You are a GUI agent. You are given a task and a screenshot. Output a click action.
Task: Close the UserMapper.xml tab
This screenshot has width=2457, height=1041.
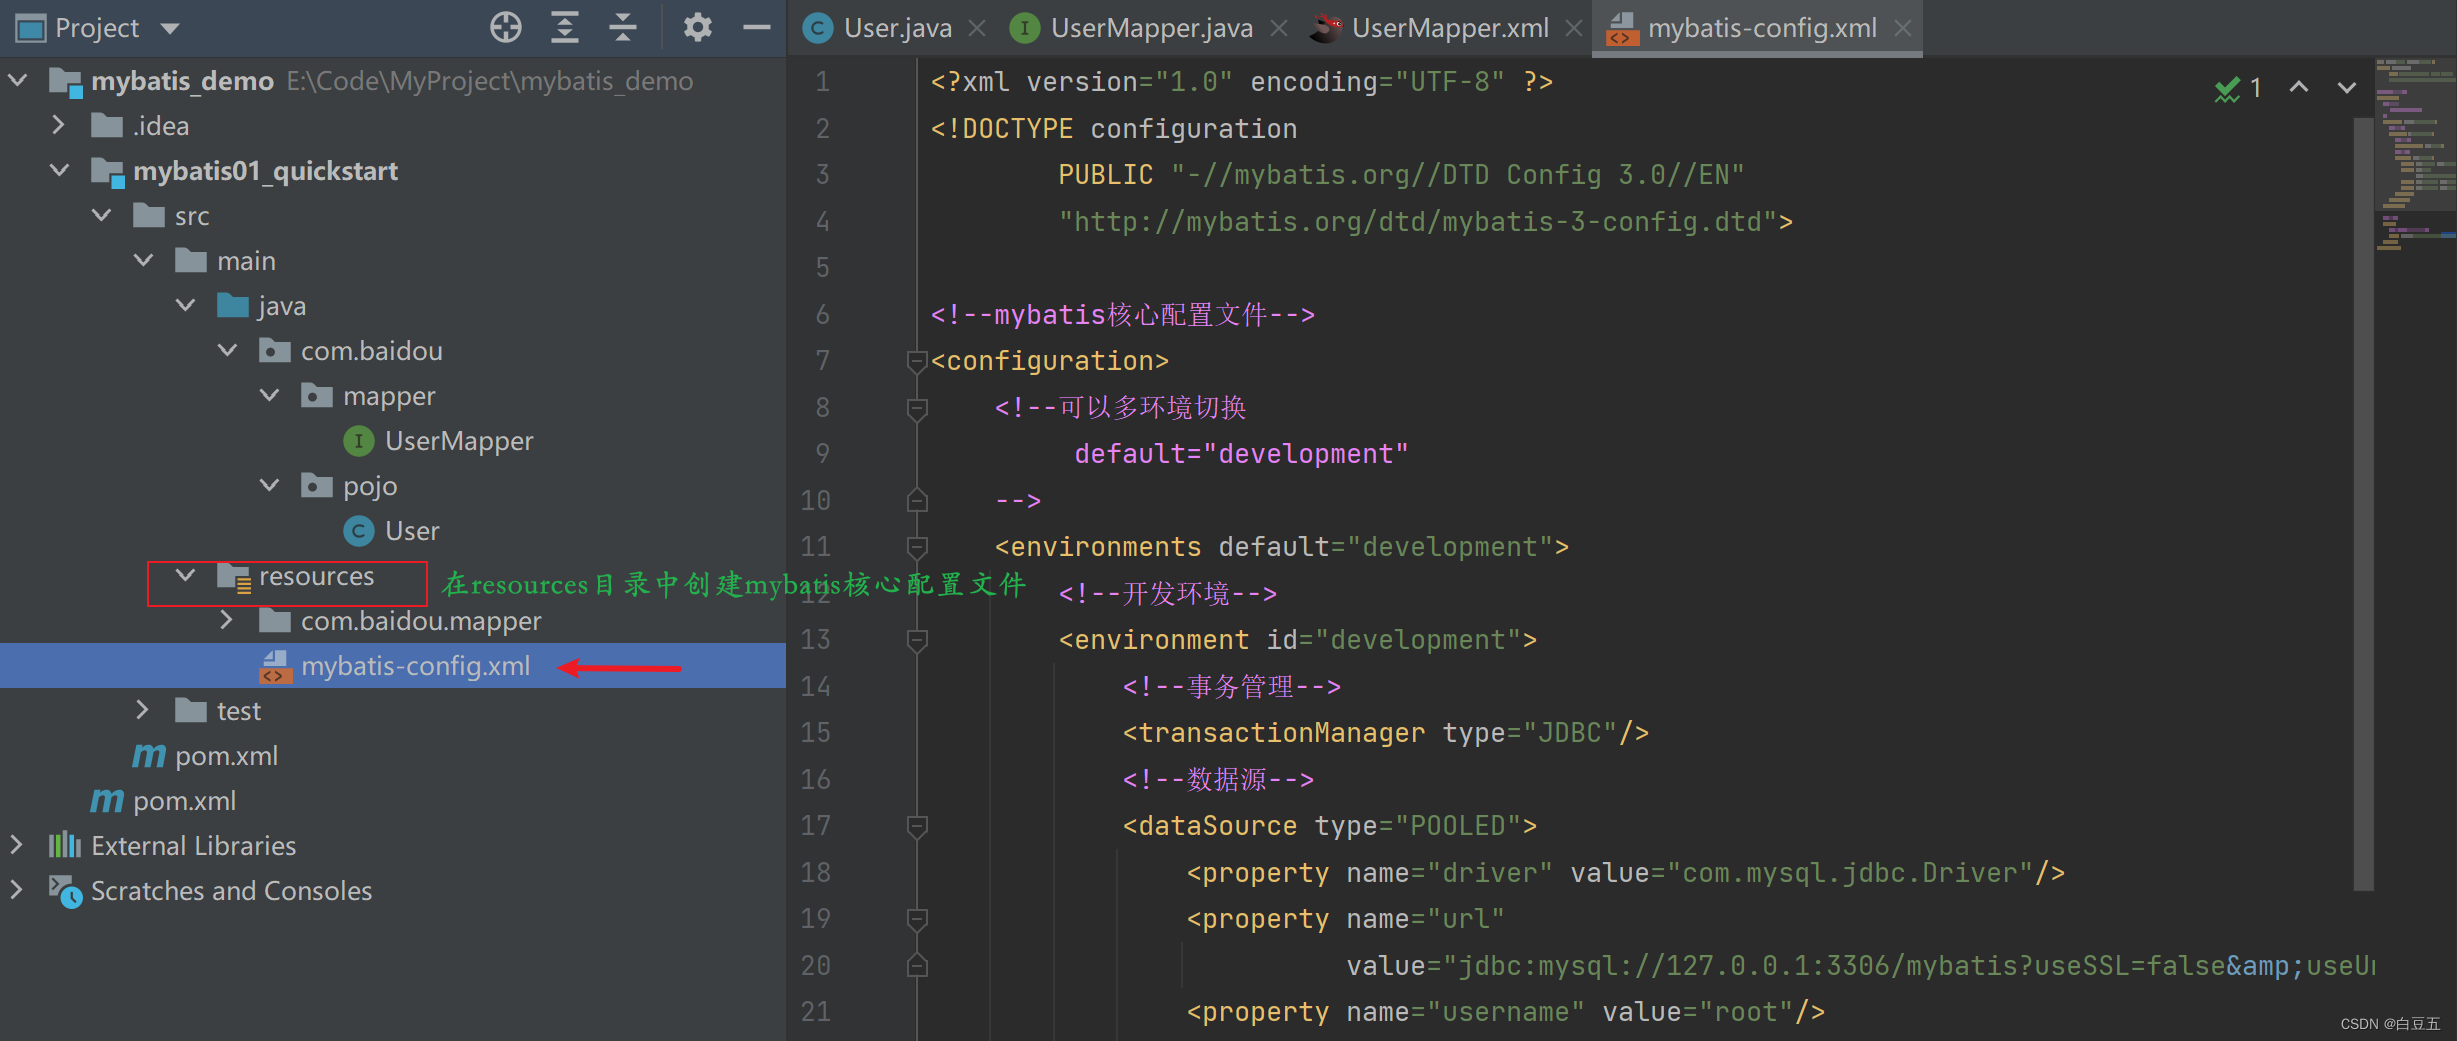click(x=1574, y=29)
